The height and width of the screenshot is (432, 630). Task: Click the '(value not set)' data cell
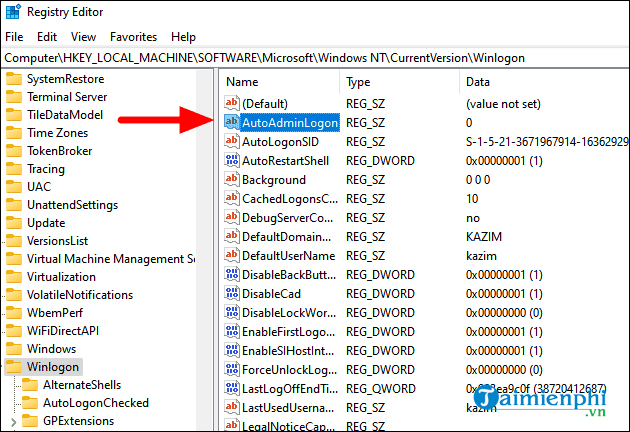point(503,104)
